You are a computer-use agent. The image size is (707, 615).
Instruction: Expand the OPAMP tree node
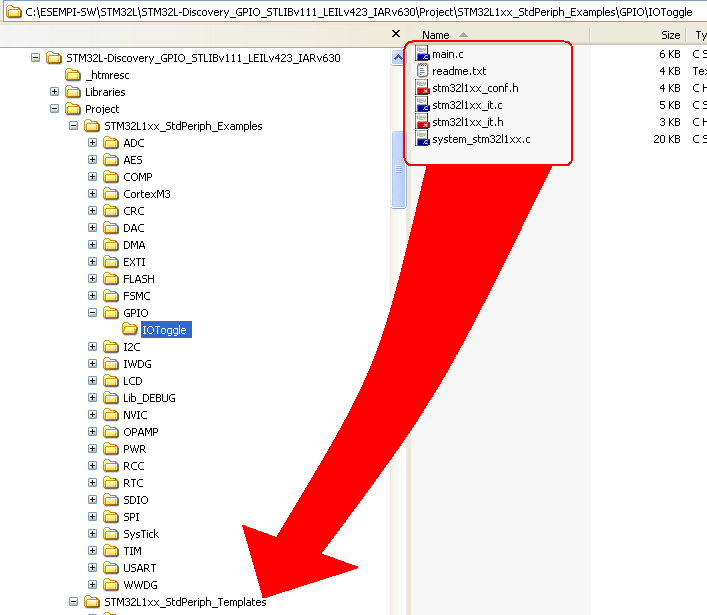(x=92, y=431)
